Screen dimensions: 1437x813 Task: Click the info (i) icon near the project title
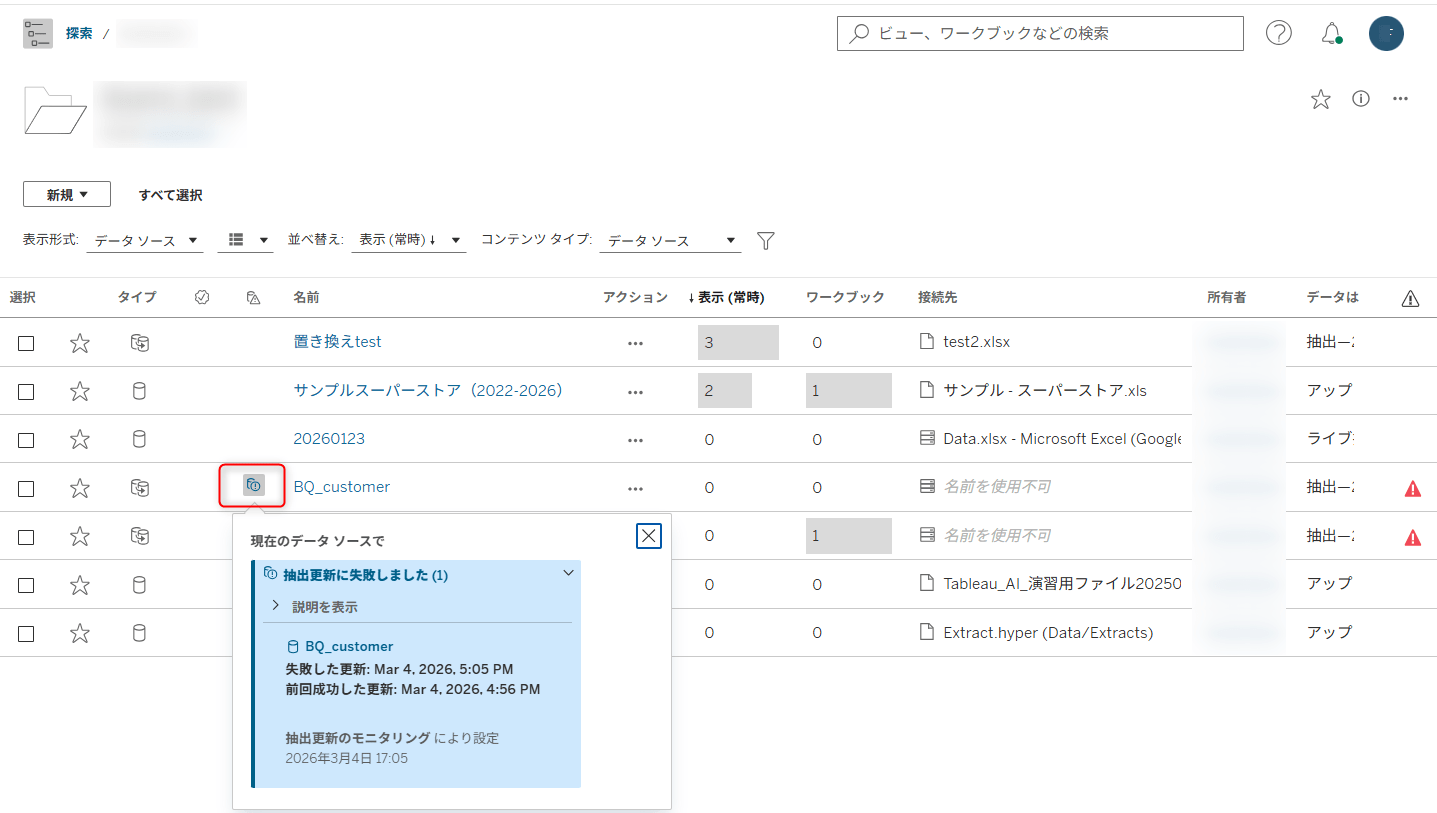point(1360,99)
